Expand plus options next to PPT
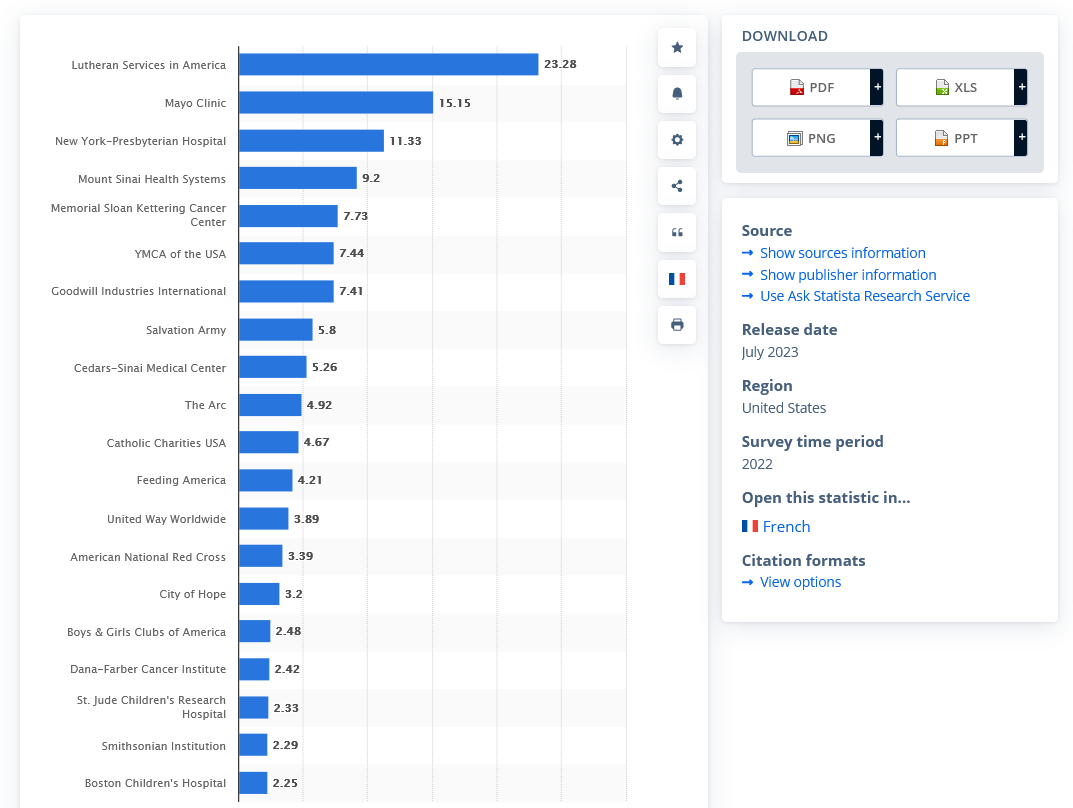 (x=1021, y=138)
